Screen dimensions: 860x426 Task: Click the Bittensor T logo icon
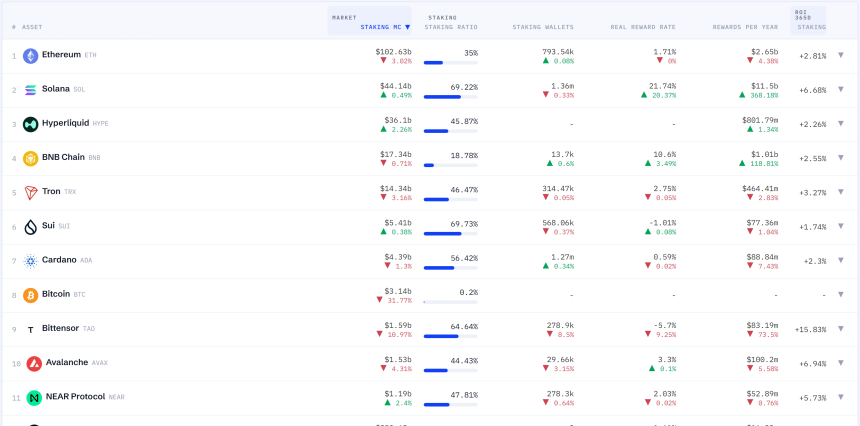click(x=30, y=330)
